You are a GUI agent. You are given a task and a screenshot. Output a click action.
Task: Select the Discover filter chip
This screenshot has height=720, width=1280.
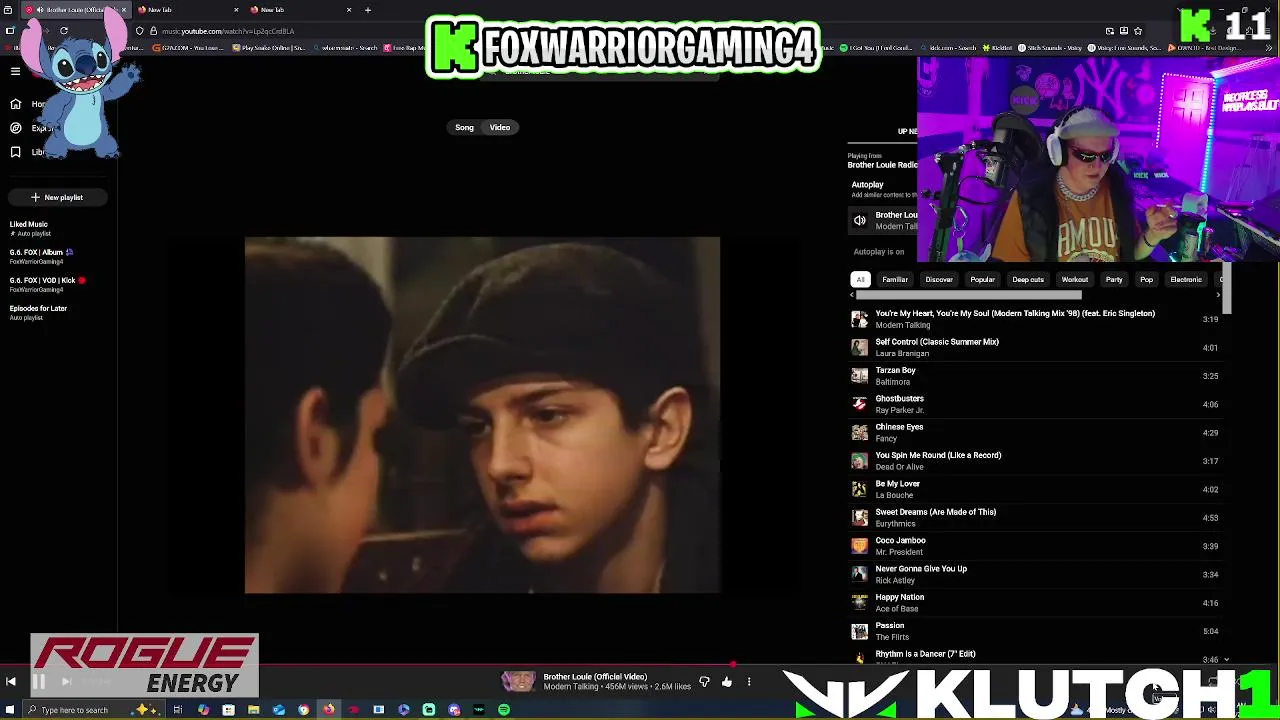(x=939, y=279)
